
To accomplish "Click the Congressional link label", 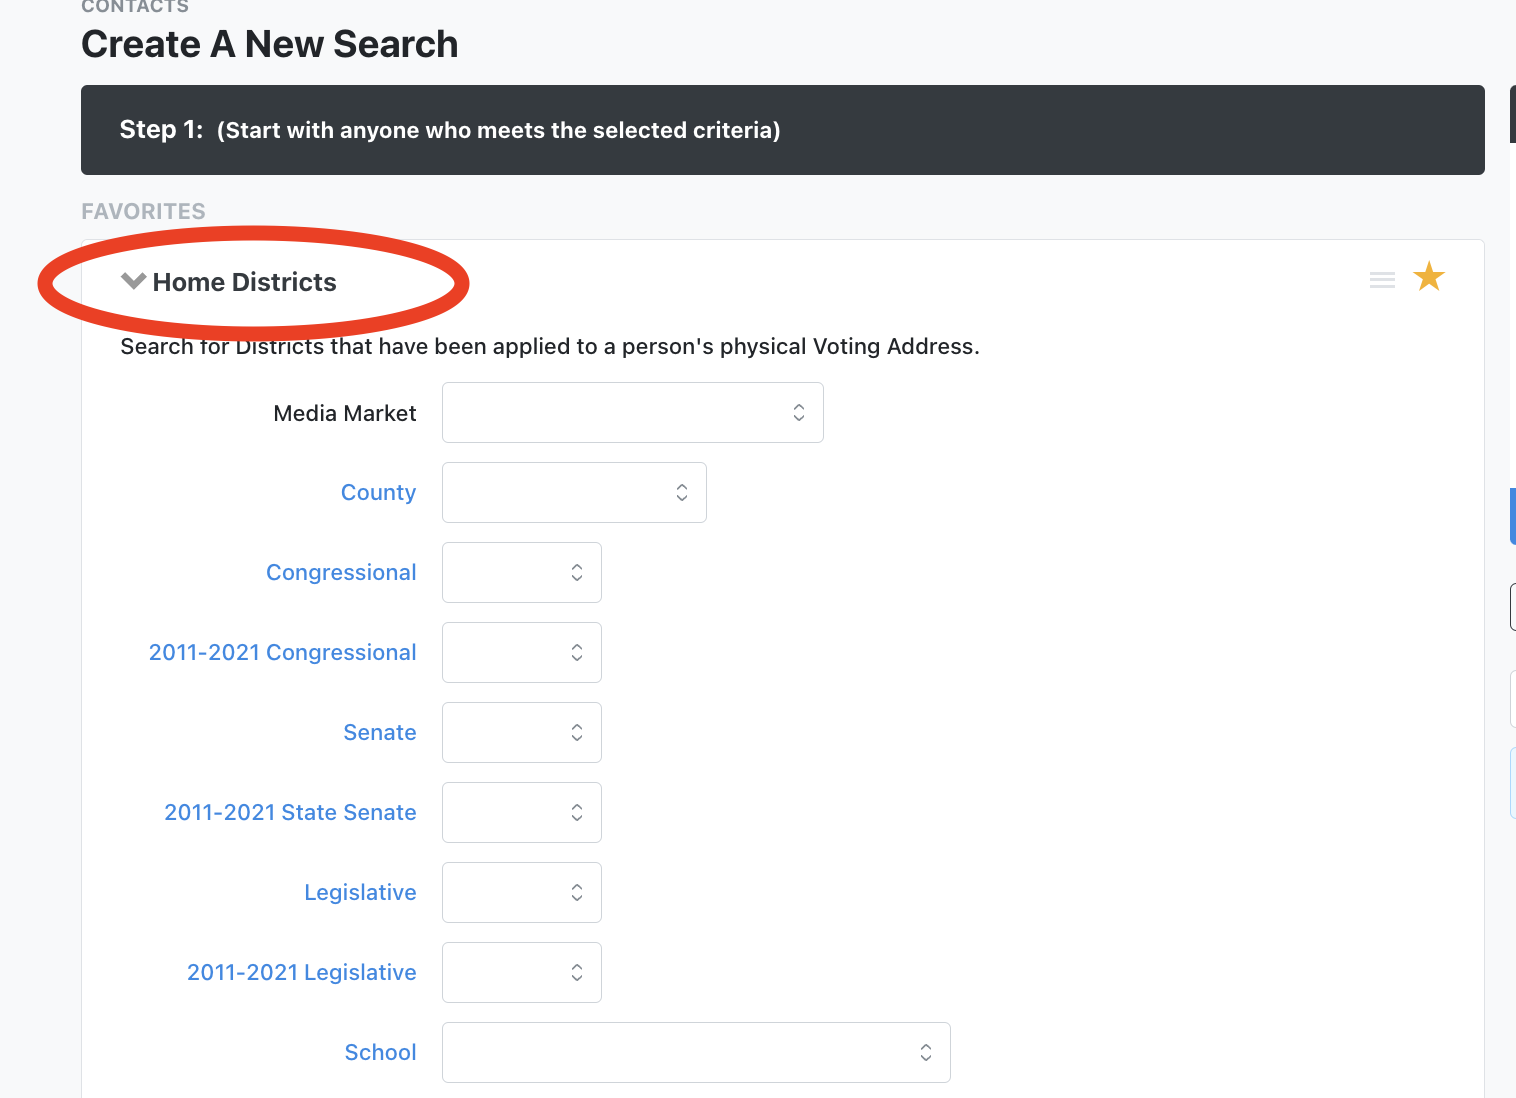I will pos(341,572).
